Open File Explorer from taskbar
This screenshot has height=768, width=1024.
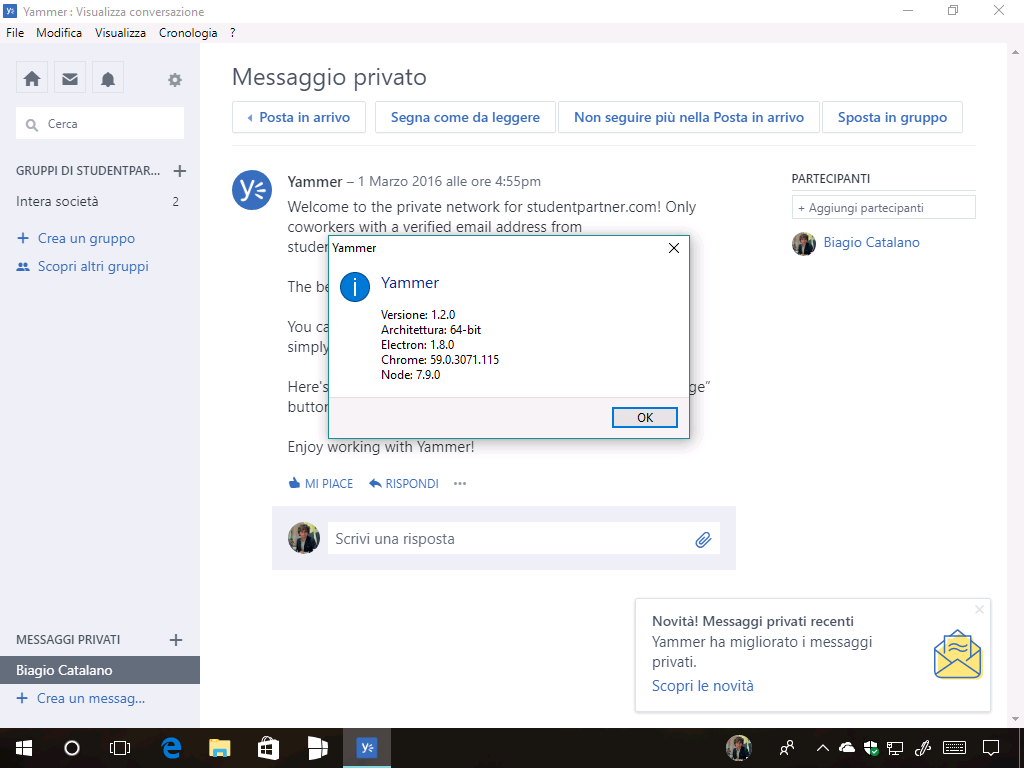(x=219, y=748)
